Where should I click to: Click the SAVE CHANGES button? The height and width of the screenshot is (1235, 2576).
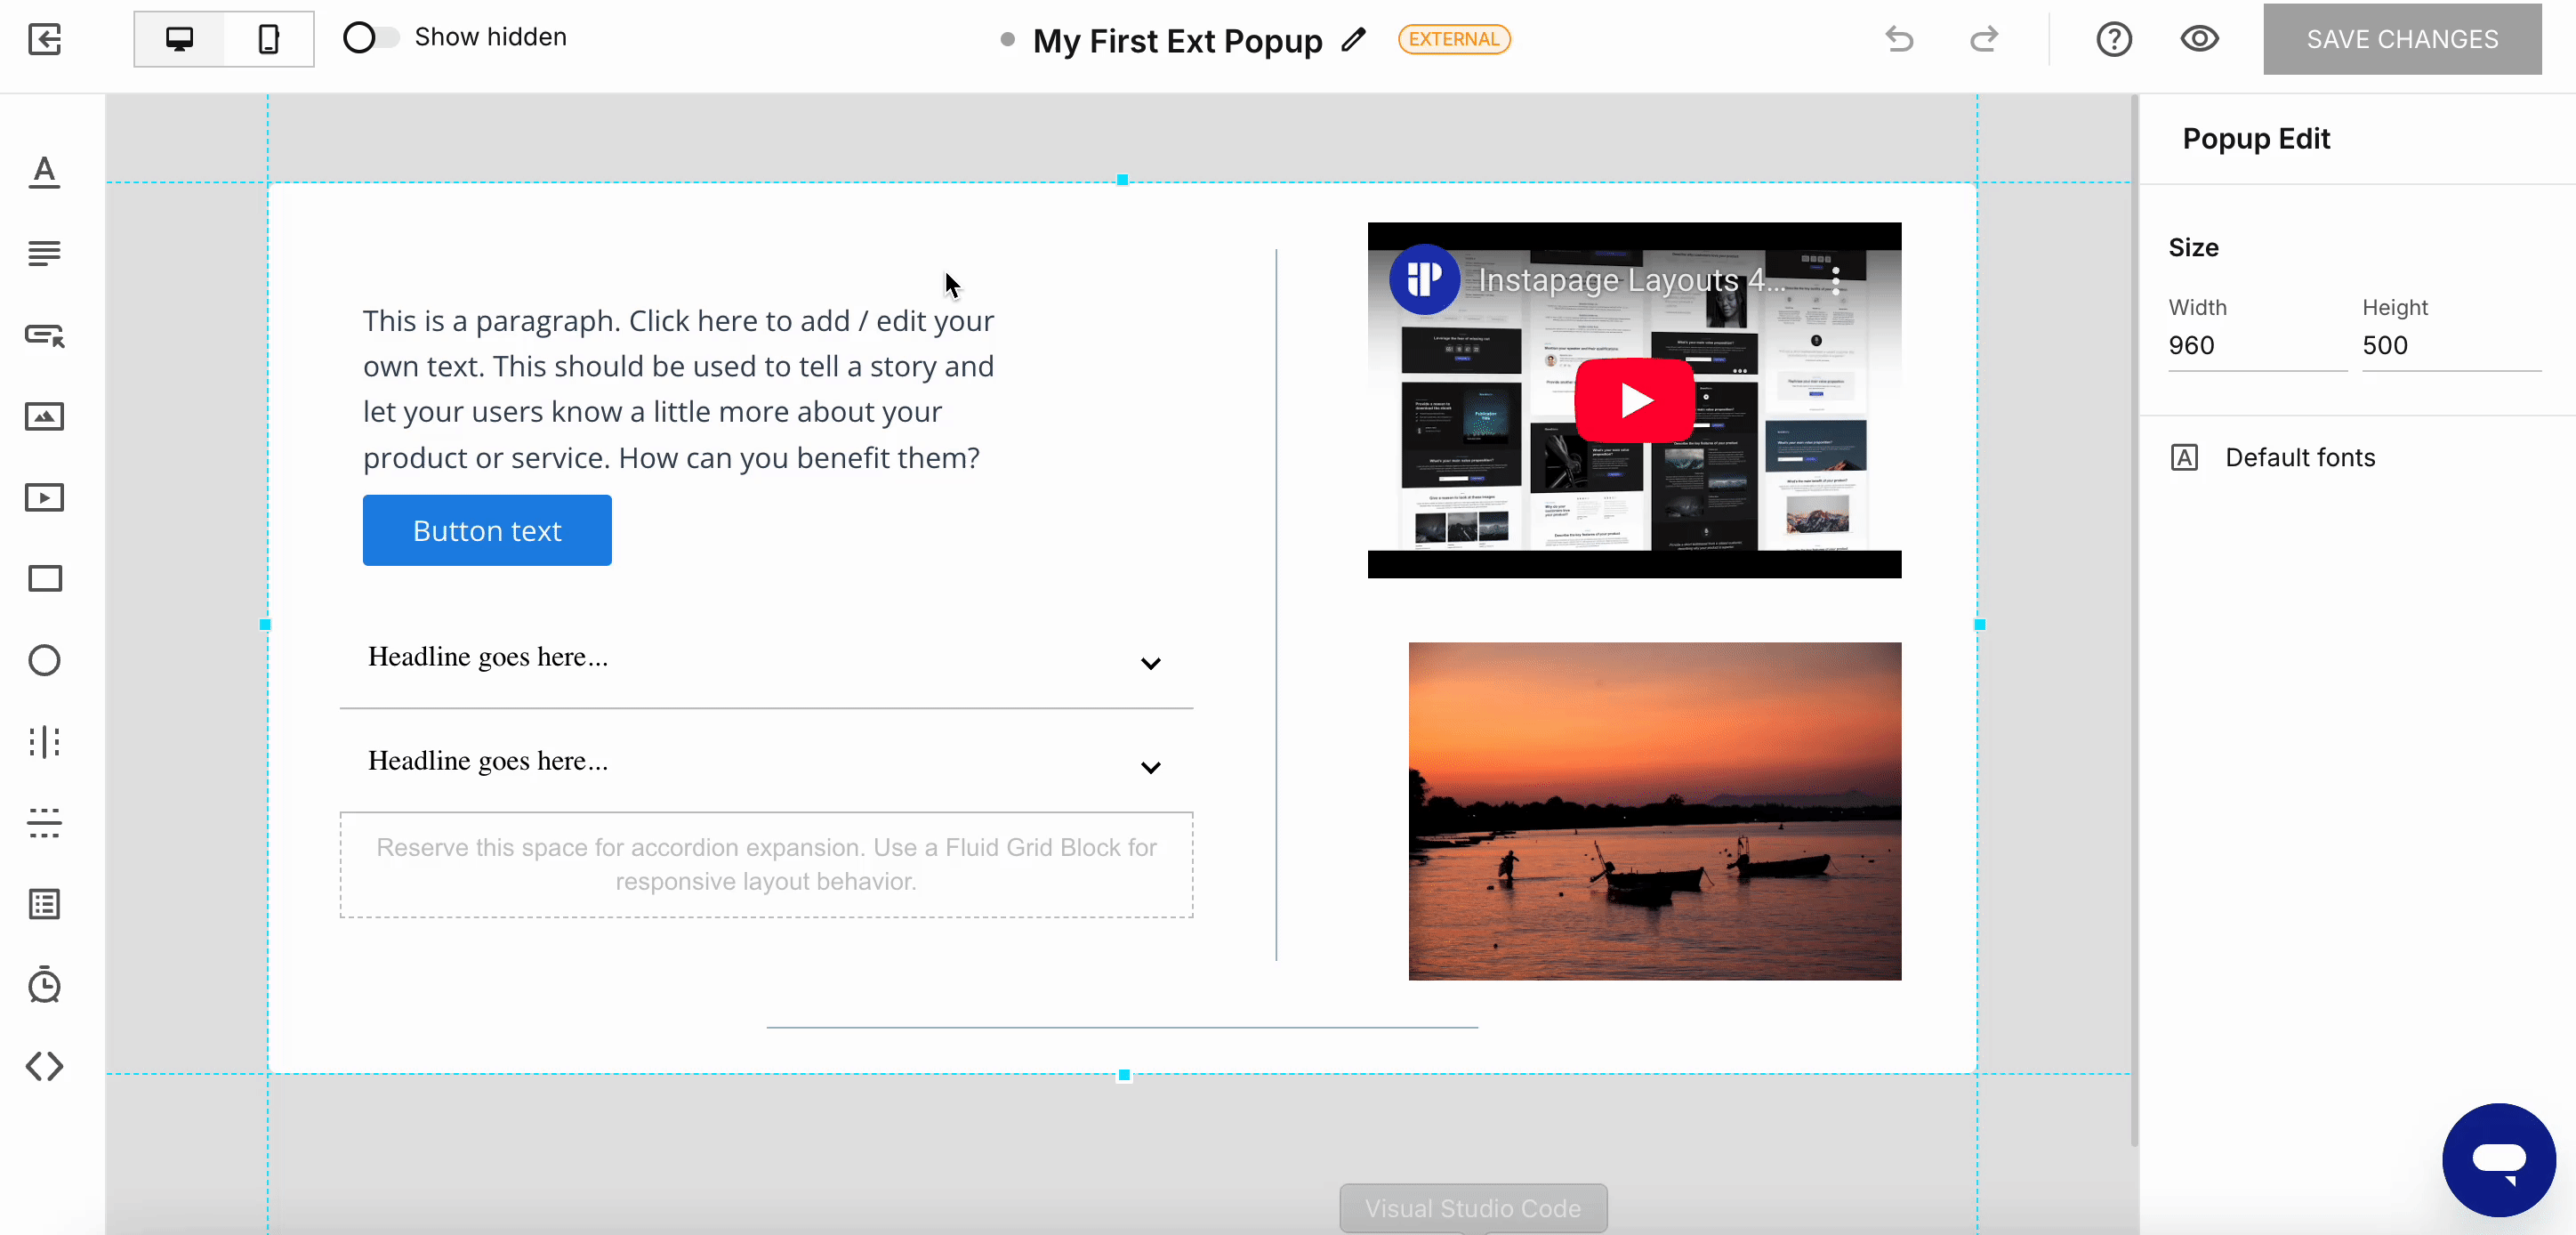[x=2402, y=39]
